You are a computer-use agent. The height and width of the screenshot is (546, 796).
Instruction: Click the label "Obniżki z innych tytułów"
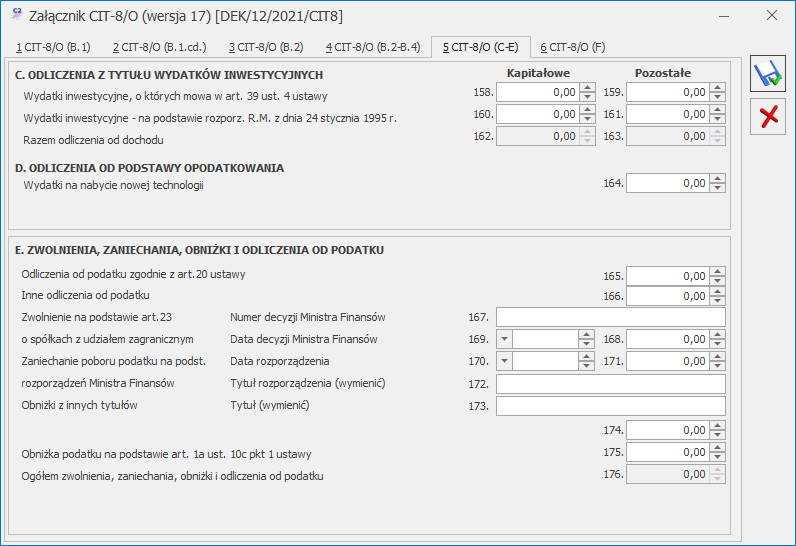coord(79,405)
